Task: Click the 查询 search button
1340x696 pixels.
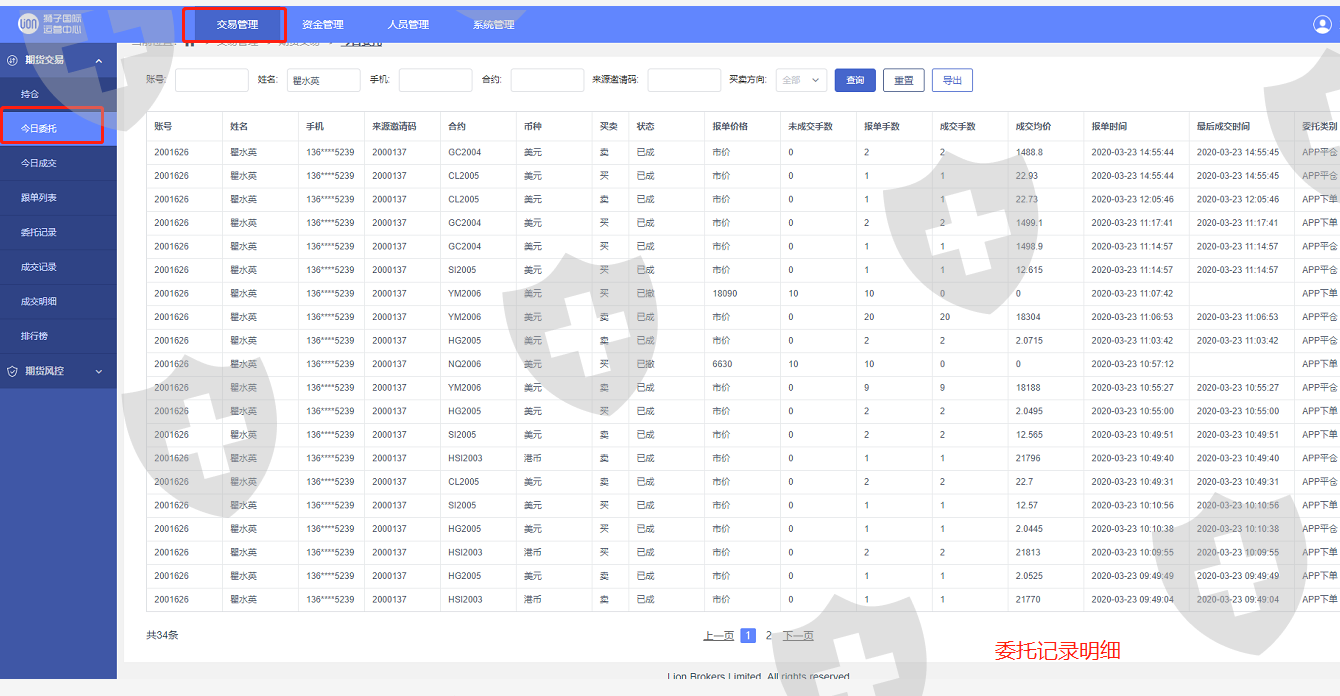Action: coord(855,80)
